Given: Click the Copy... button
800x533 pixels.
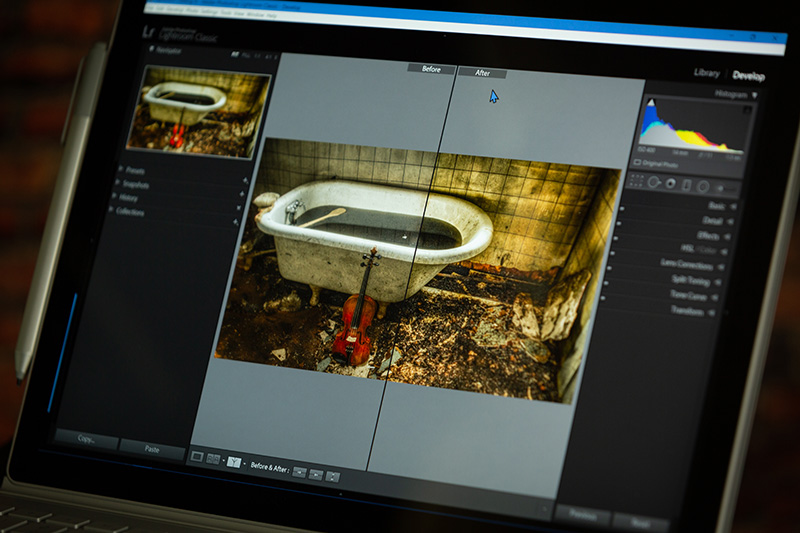Looking at the screenshot, I should pos(86,439).
